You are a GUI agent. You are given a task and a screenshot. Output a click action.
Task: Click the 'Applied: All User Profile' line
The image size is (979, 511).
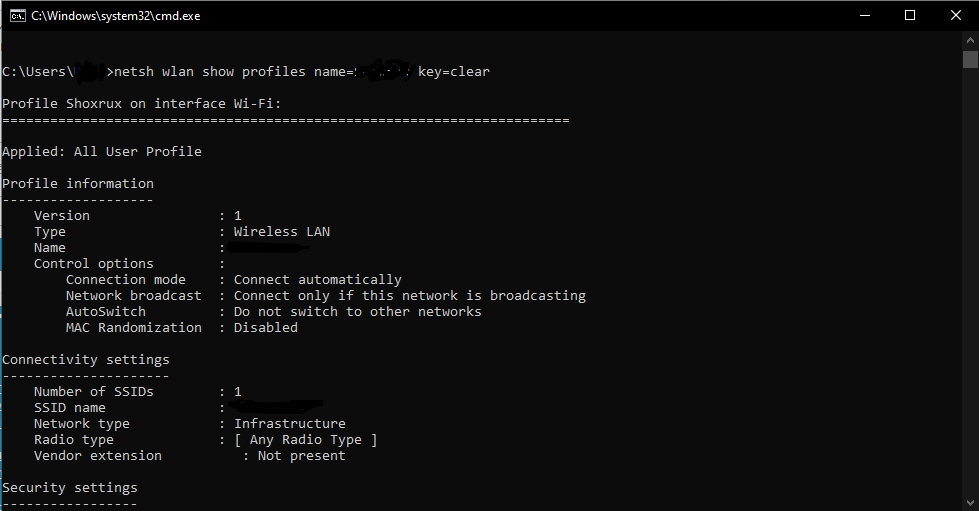[x=102, y=152]
